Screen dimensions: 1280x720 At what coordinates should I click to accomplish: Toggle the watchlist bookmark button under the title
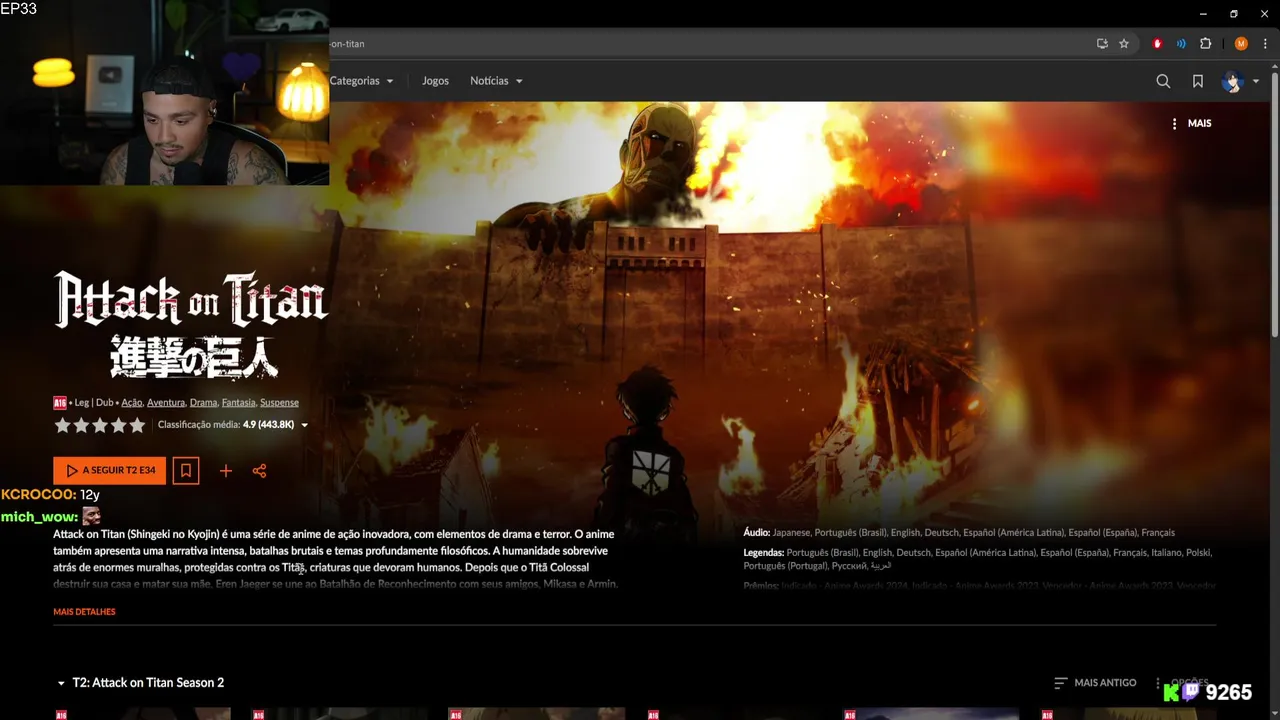tap(185, 470)
